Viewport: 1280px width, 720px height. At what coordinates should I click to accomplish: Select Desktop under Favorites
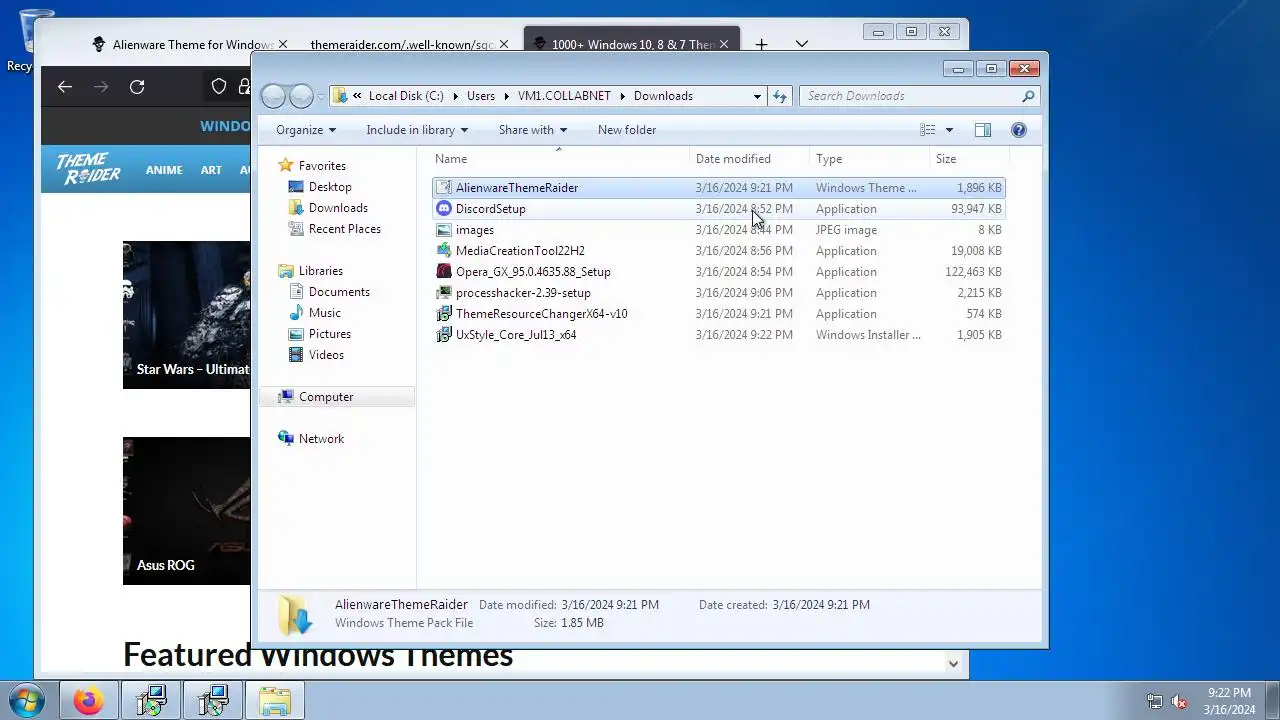click(330, 187)
